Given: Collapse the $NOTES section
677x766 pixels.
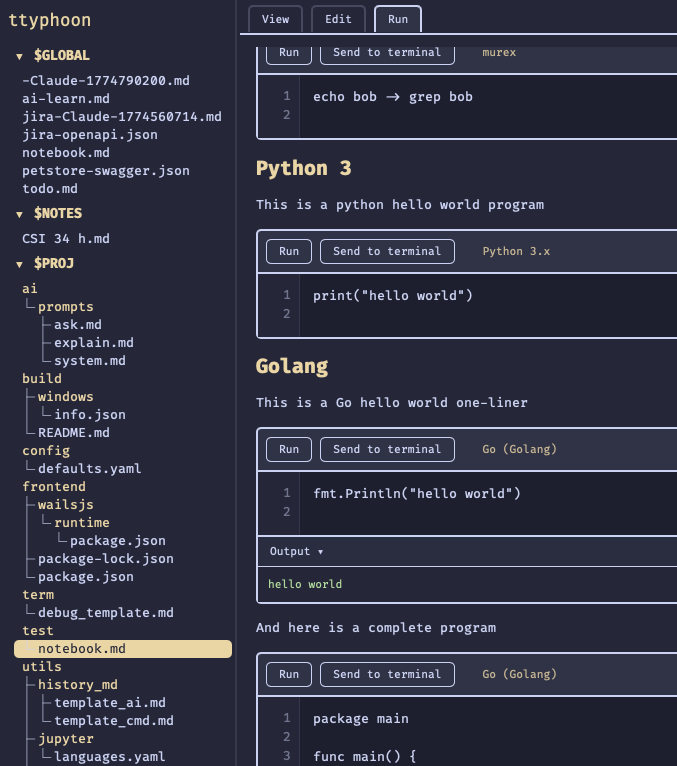Looking at the screenshot, I should pyautogui.click(x=19, y=214).
